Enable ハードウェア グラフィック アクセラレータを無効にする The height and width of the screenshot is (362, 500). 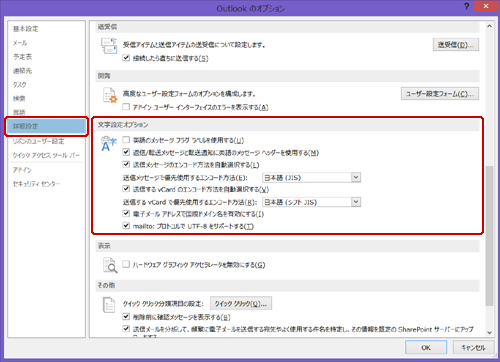coord(126,265)
